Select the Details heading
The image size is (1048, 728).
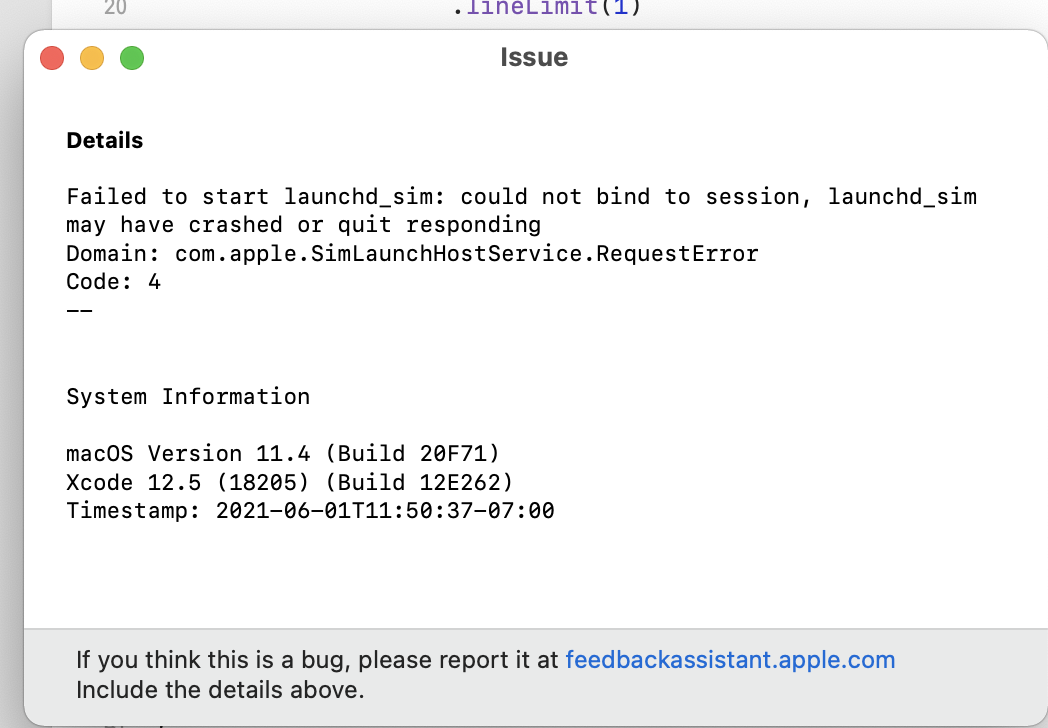tap(105, 140)
